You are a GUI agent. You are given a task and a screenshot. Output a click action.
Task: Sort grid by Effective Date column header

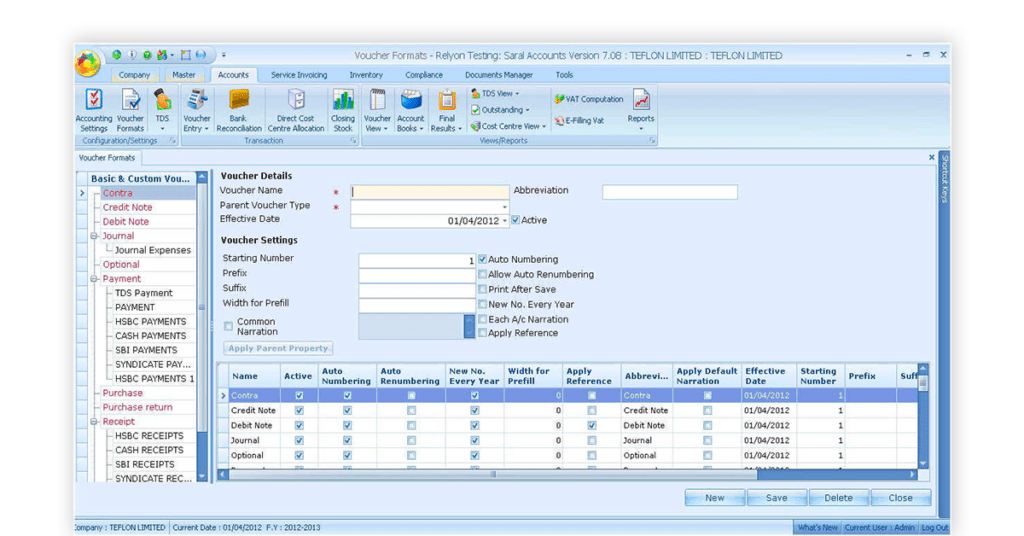[768, 376]
